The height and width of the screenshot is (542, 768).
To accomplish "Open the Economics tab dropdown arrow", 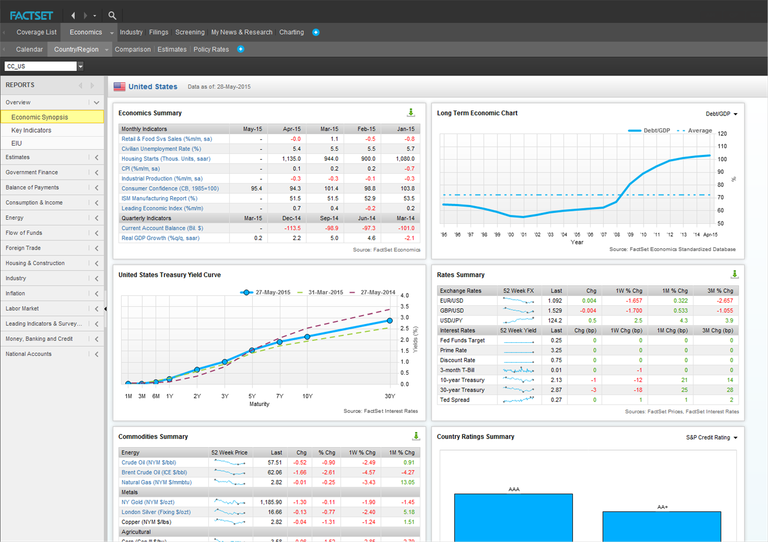I will 112,33.
